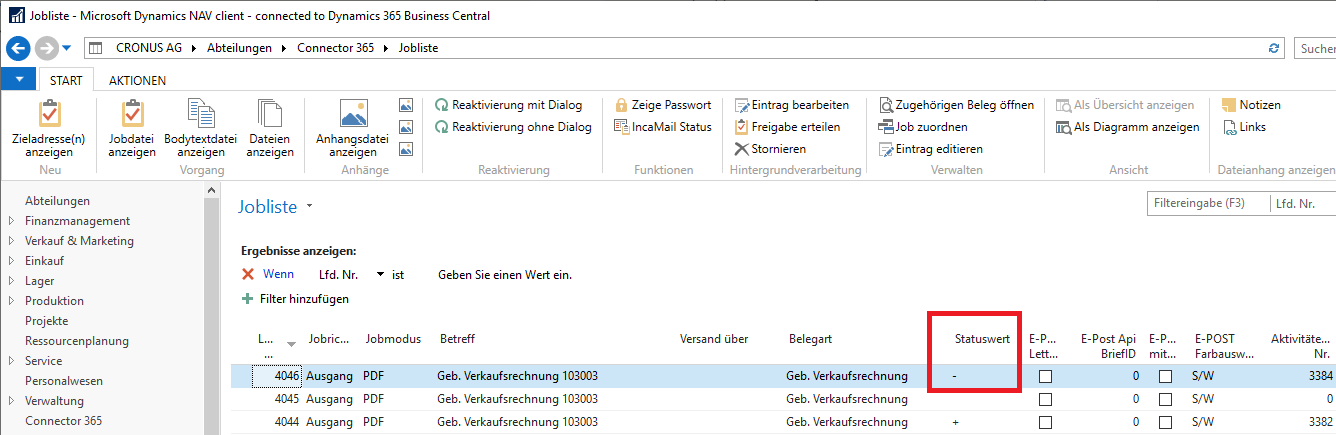Remove the Wenn filter with red X
Viewport: 1336px width, 435px height.
click(248, 274)
